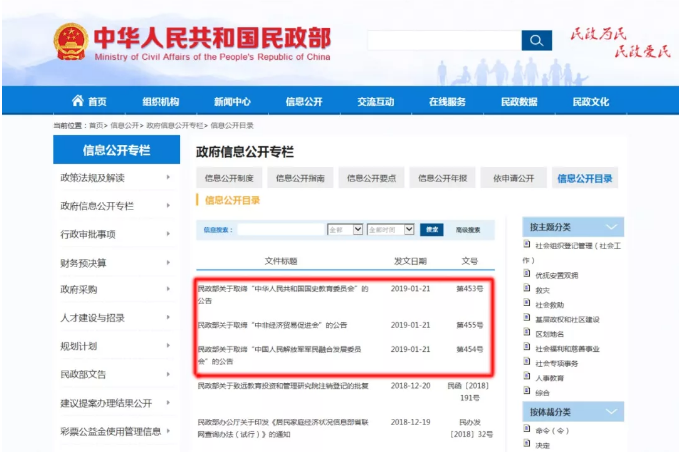Expand 政府采购 sidebar arrow
The image size is (685, 452).
(168, 289)
